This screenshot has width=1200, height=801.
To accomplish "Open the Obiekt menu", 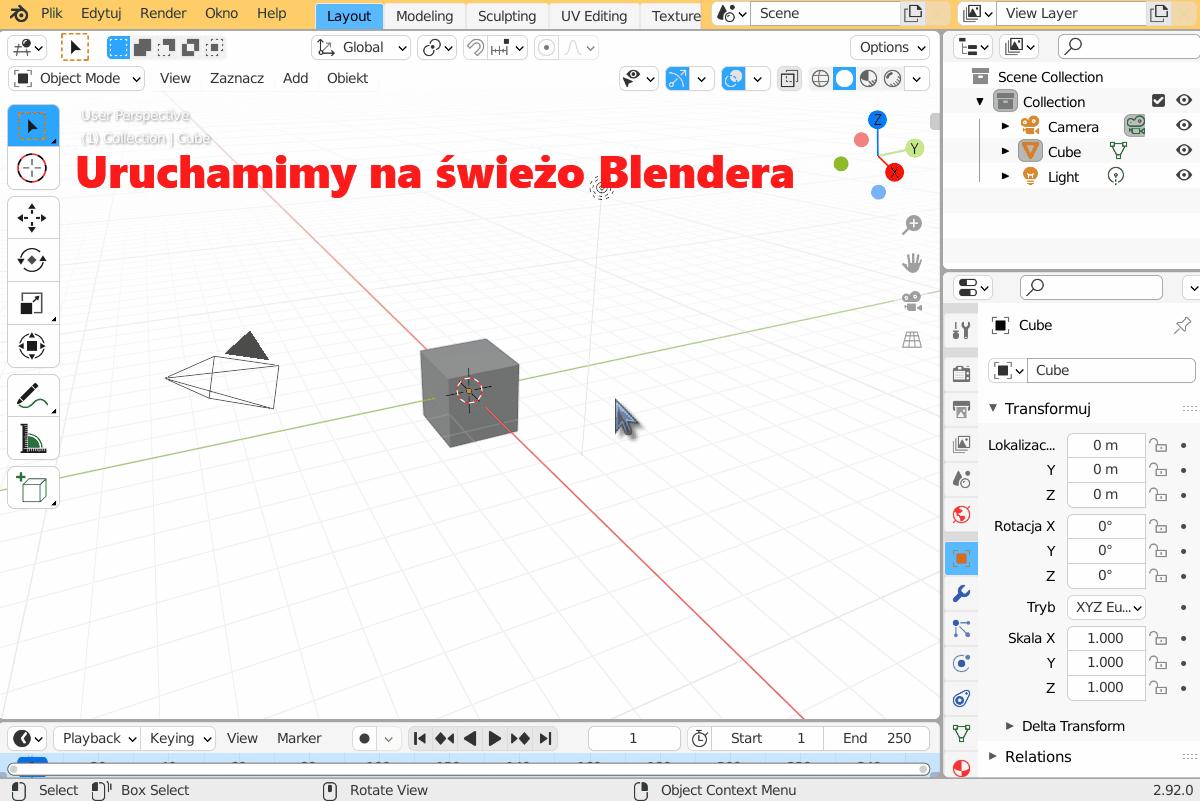I will pyautogui.click(x=348, y=78).
